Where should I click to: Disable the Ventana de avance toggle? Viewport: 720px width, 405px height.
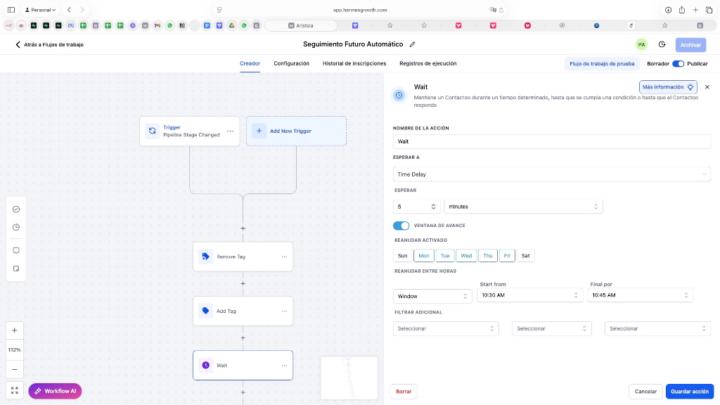pyautogui.click(x=401, y=225)
